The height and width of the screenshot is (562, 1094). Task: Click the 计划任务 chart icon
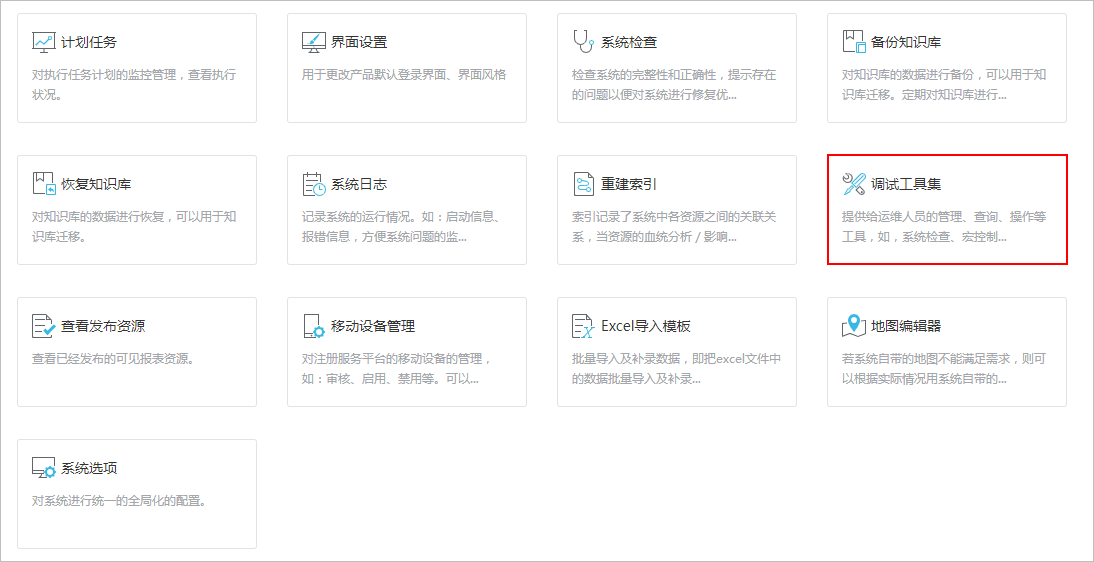(43, 41)
